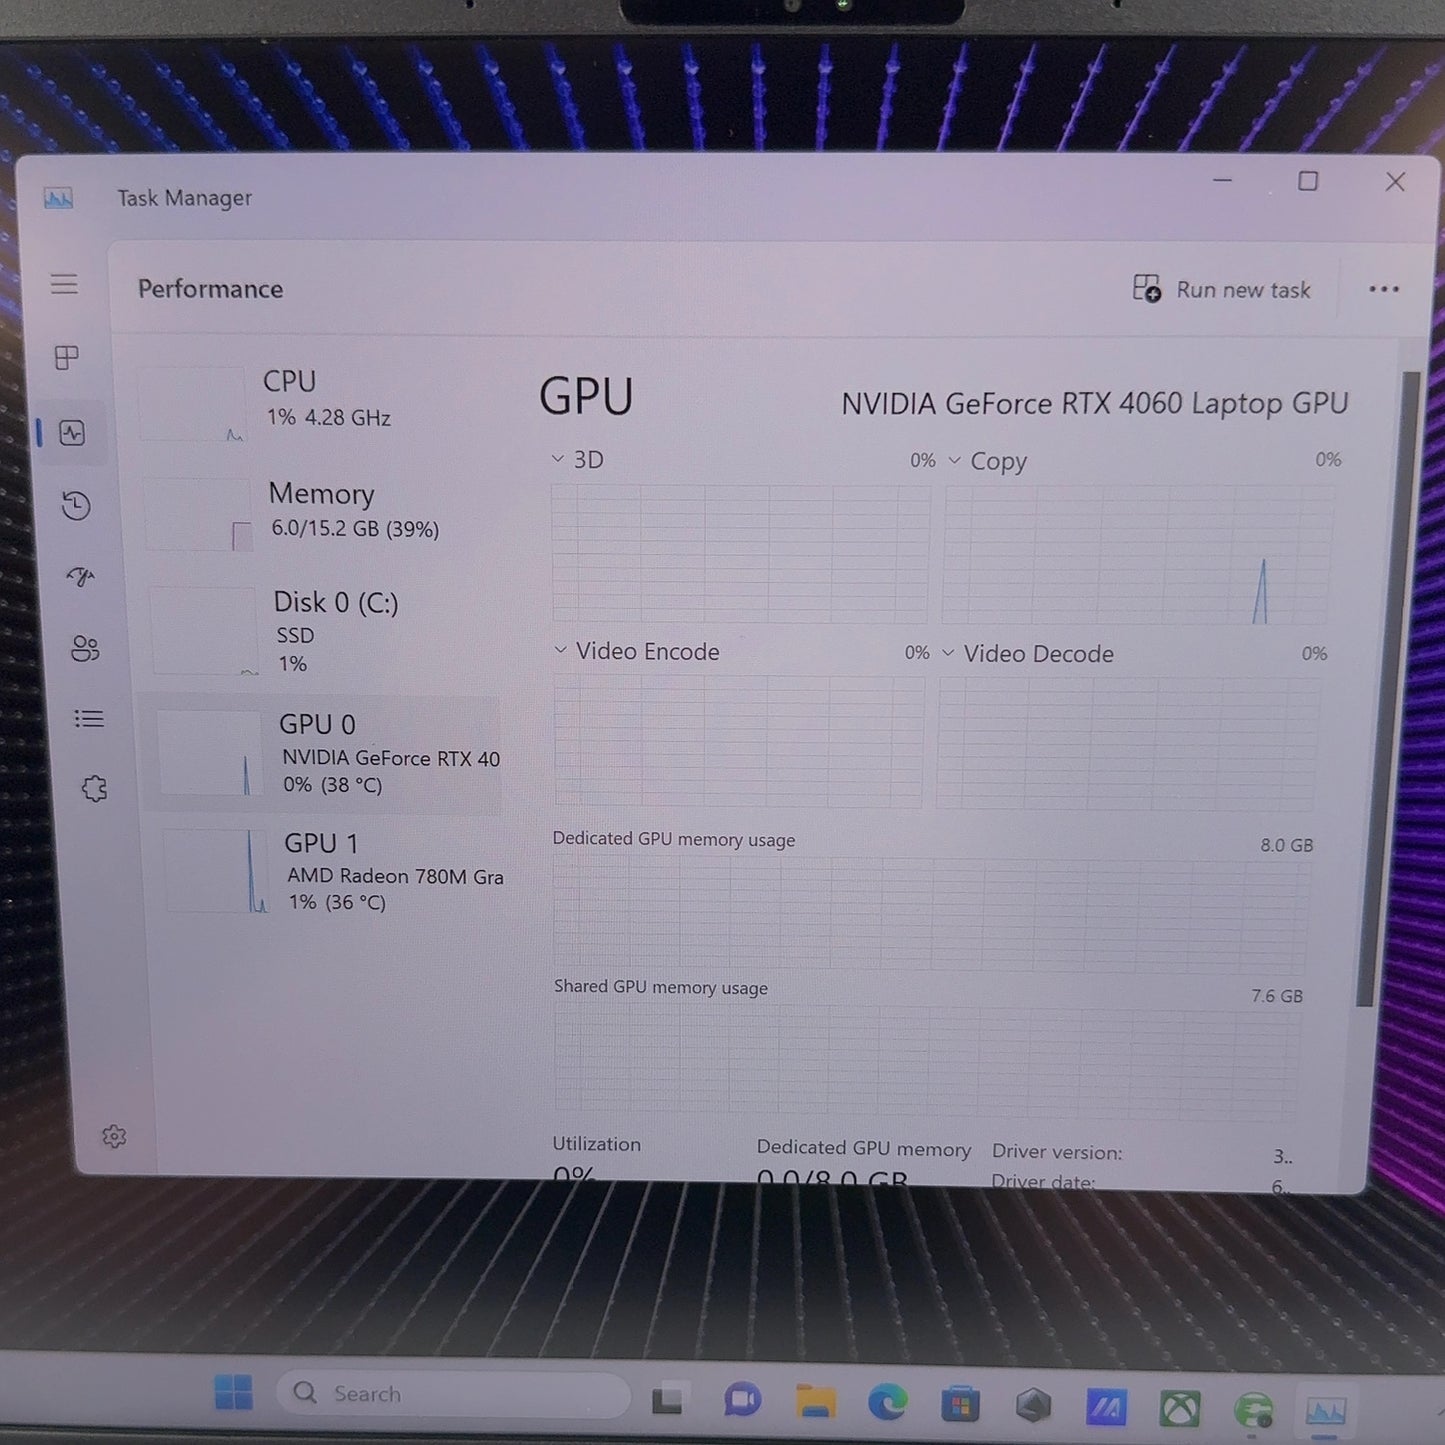Launch Microsoft Edge from the taskbar
Image resolution: width=1445 pixels, height=1445 pixels.
click(x=887, y=1404)
